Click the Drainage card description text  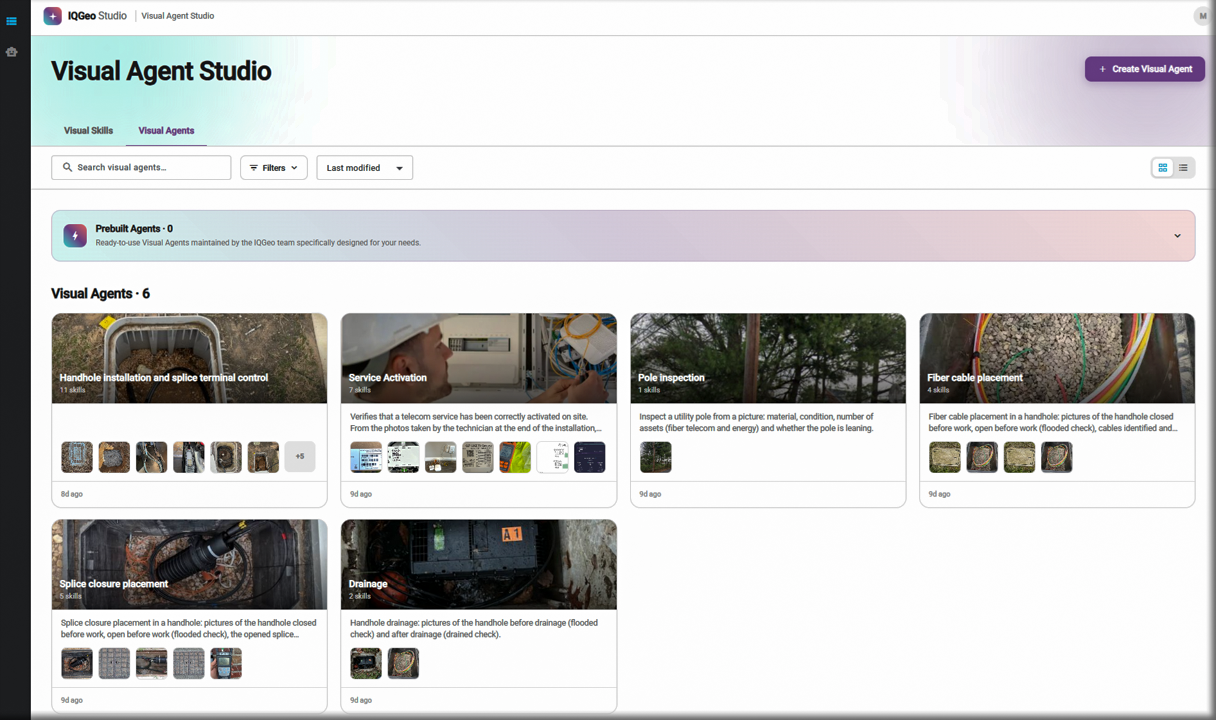click(x=474, y=628)
